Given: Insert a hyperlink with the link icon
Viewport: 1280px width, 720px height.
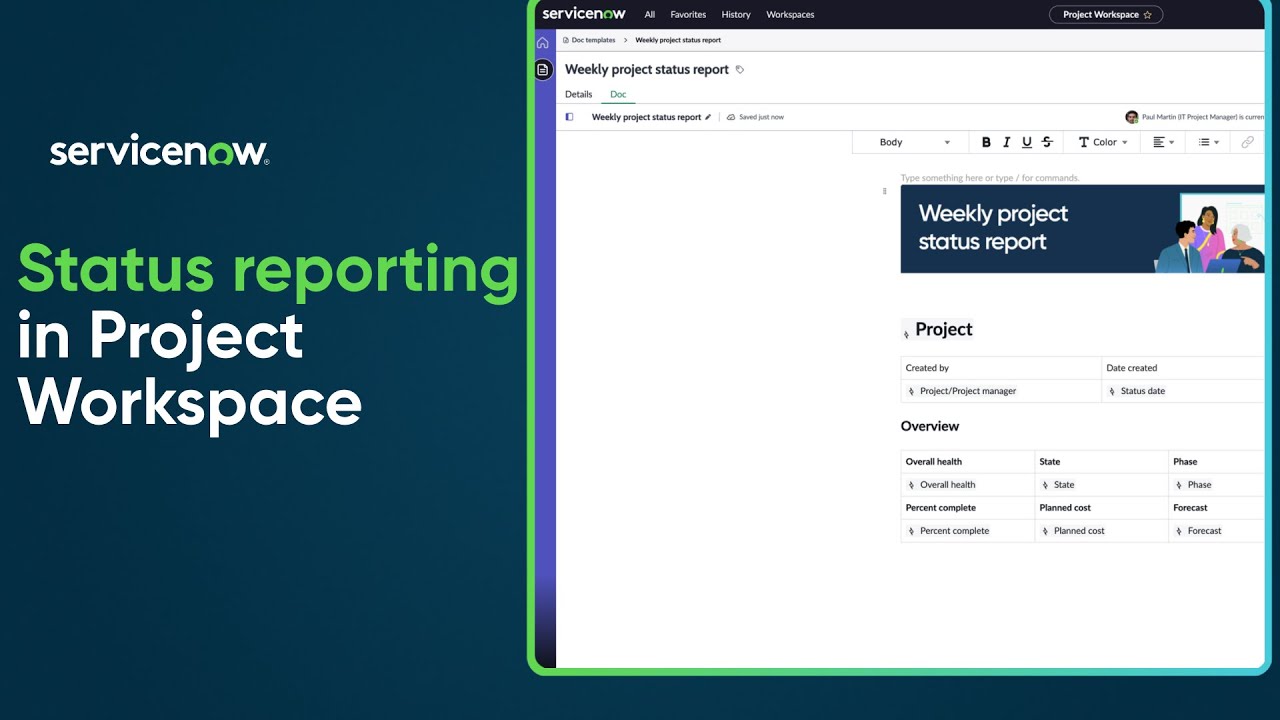Looking at the screenshot, I should (x=1247, y=141).
